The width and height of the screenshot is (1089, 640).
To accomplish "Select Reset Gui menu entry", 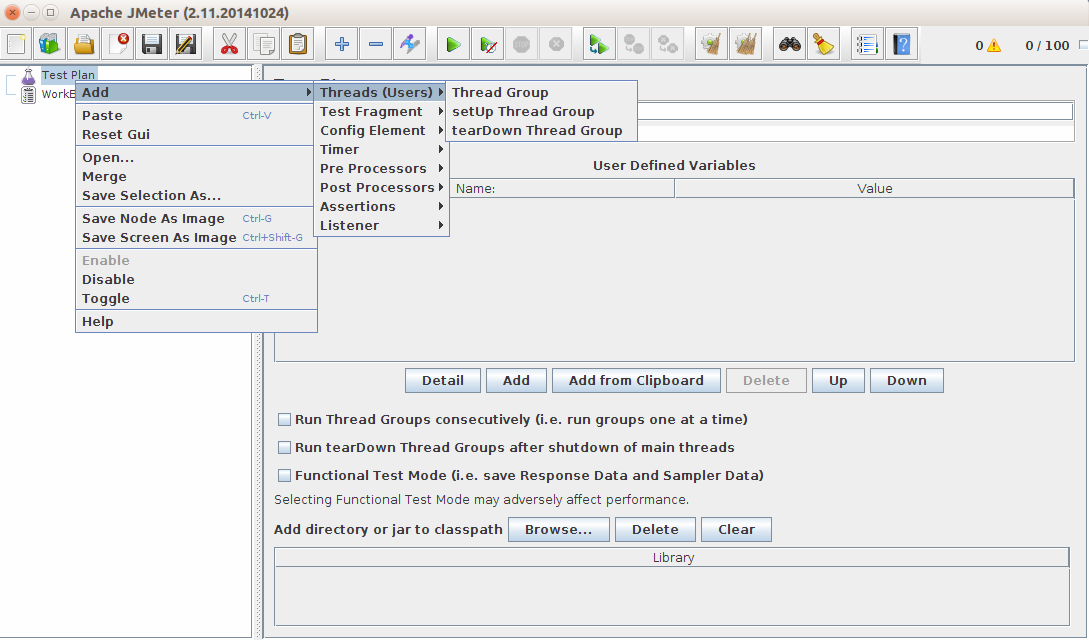I will point(196,135).
